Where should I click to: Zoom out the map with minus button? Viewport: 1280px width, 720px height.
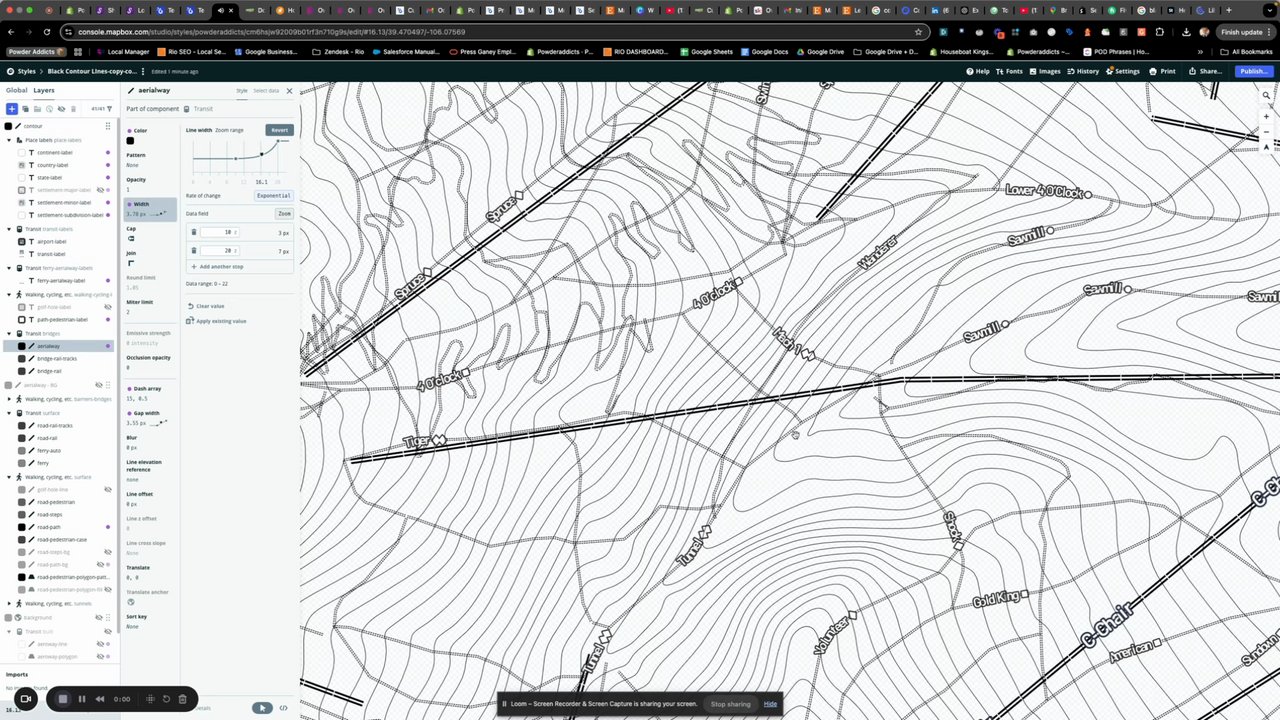1265,131
